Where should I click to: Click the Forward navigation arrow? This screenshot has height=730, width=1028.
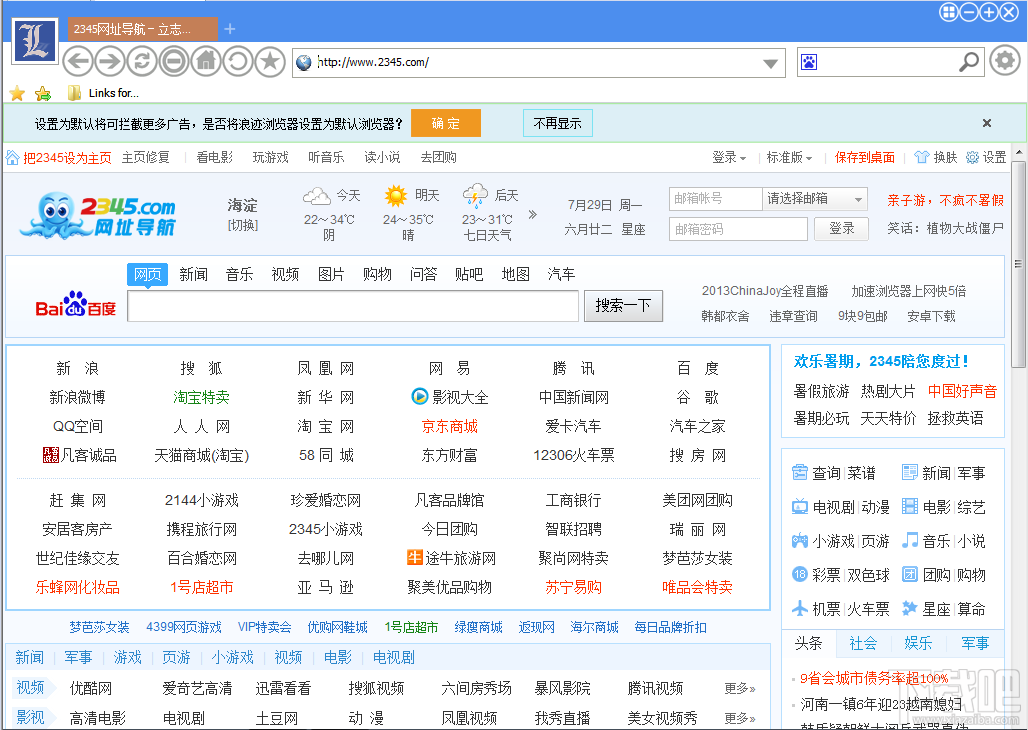(110, 62)
